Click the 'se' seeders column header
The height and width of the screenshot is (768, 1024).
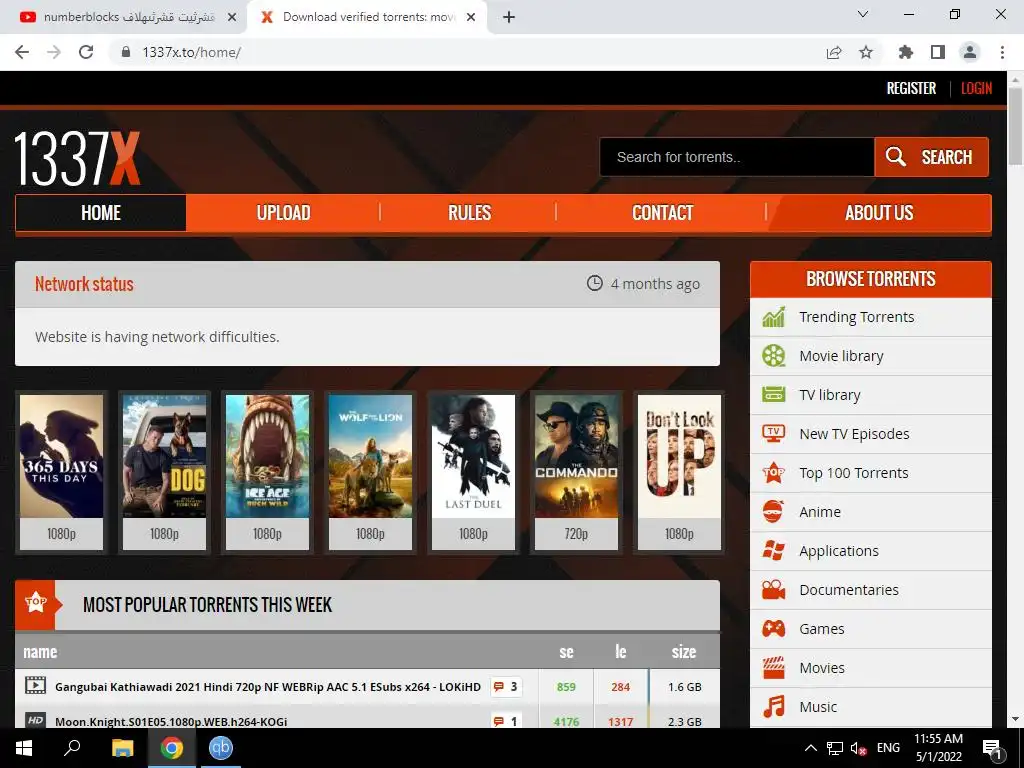click(x=566, y=652)
